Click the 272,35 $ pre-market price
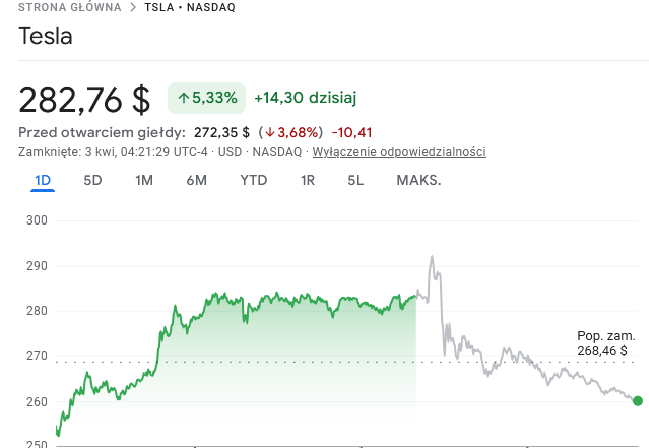 click(221, 132)
